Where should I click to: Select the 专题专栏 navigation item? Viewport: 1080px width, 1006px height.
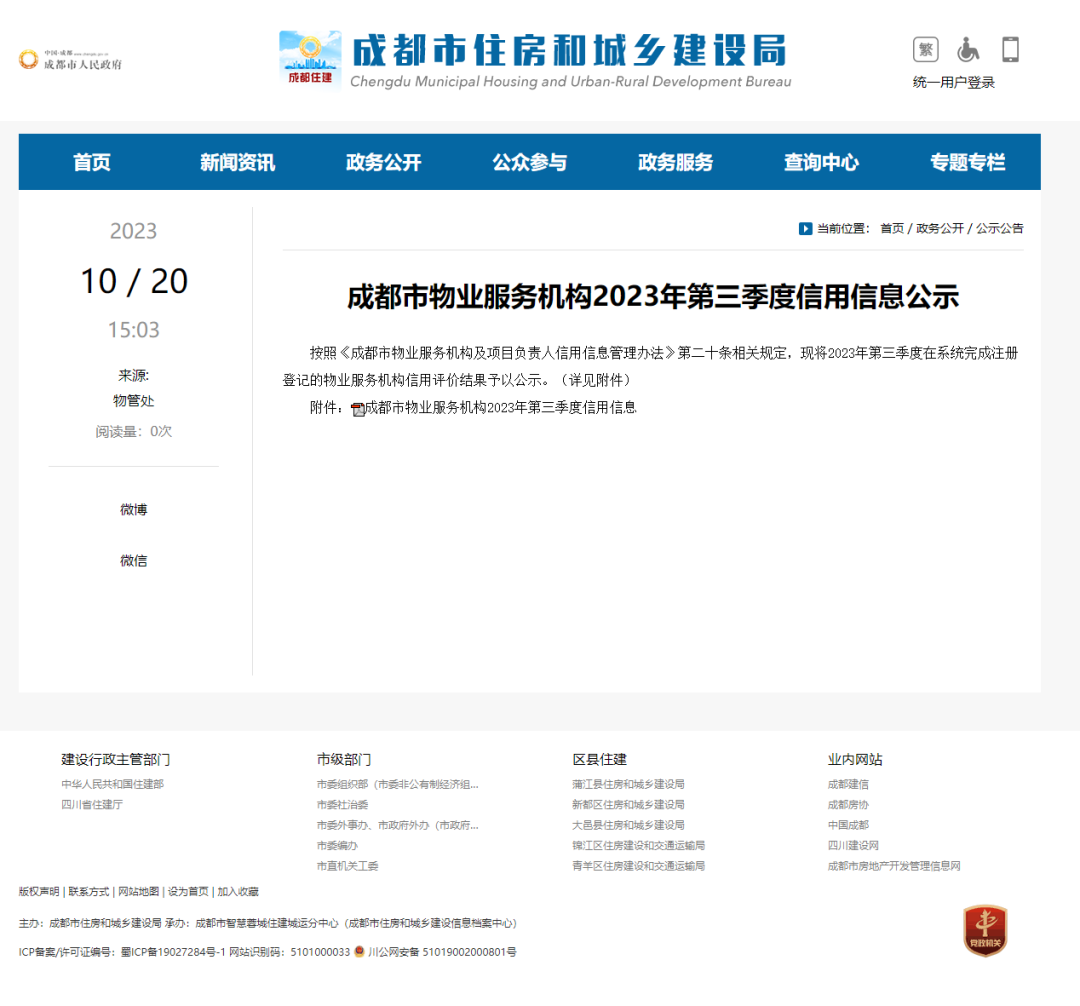click(x=967, y=163)
